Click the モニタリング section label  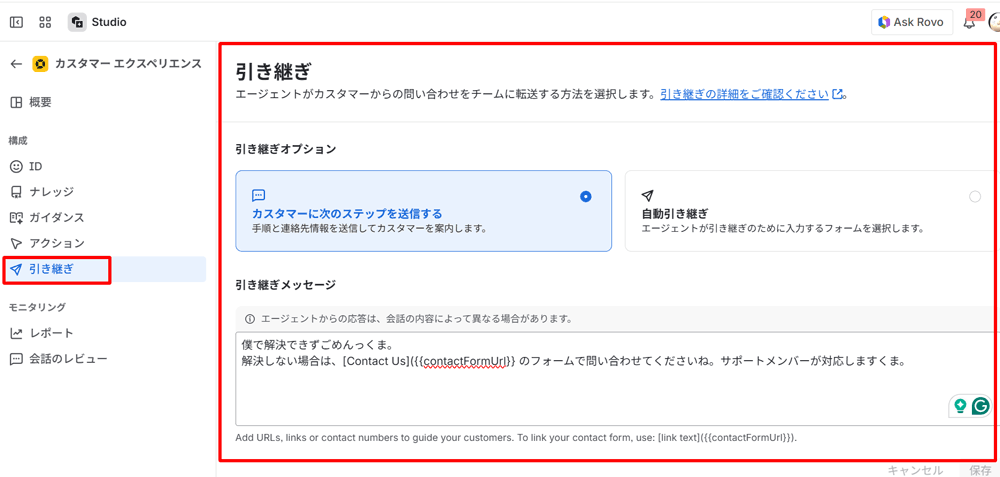[x=37, y=307]
